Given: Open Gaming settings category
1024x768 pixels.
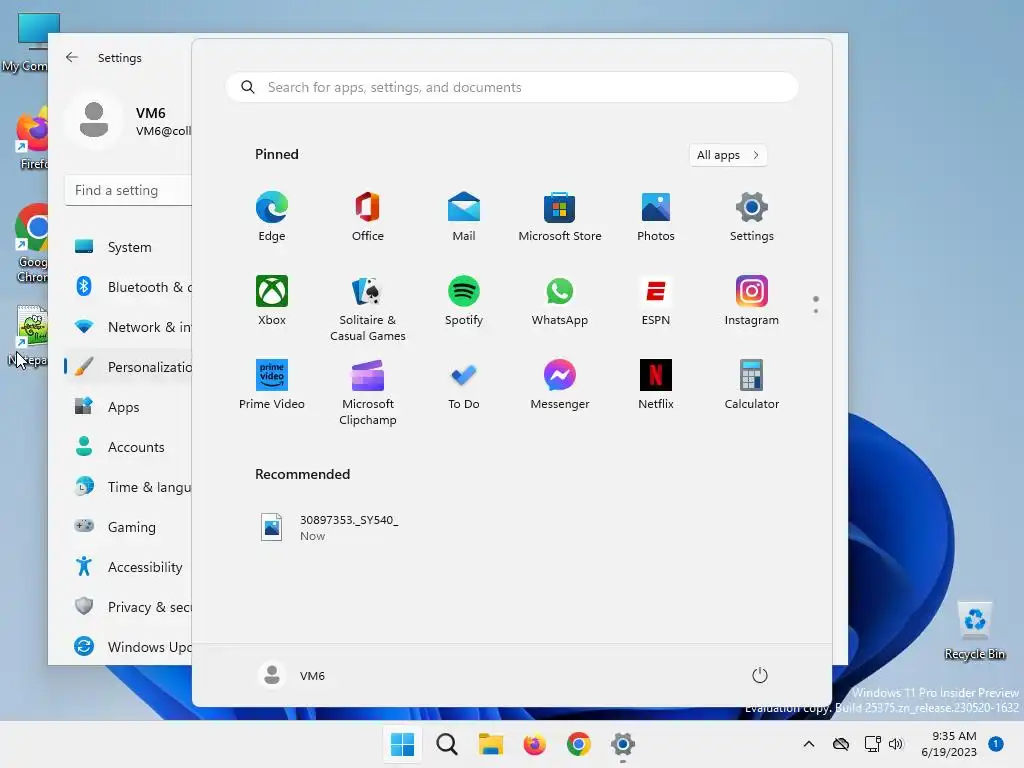Looking at the screenshot, I should [129, 526].
